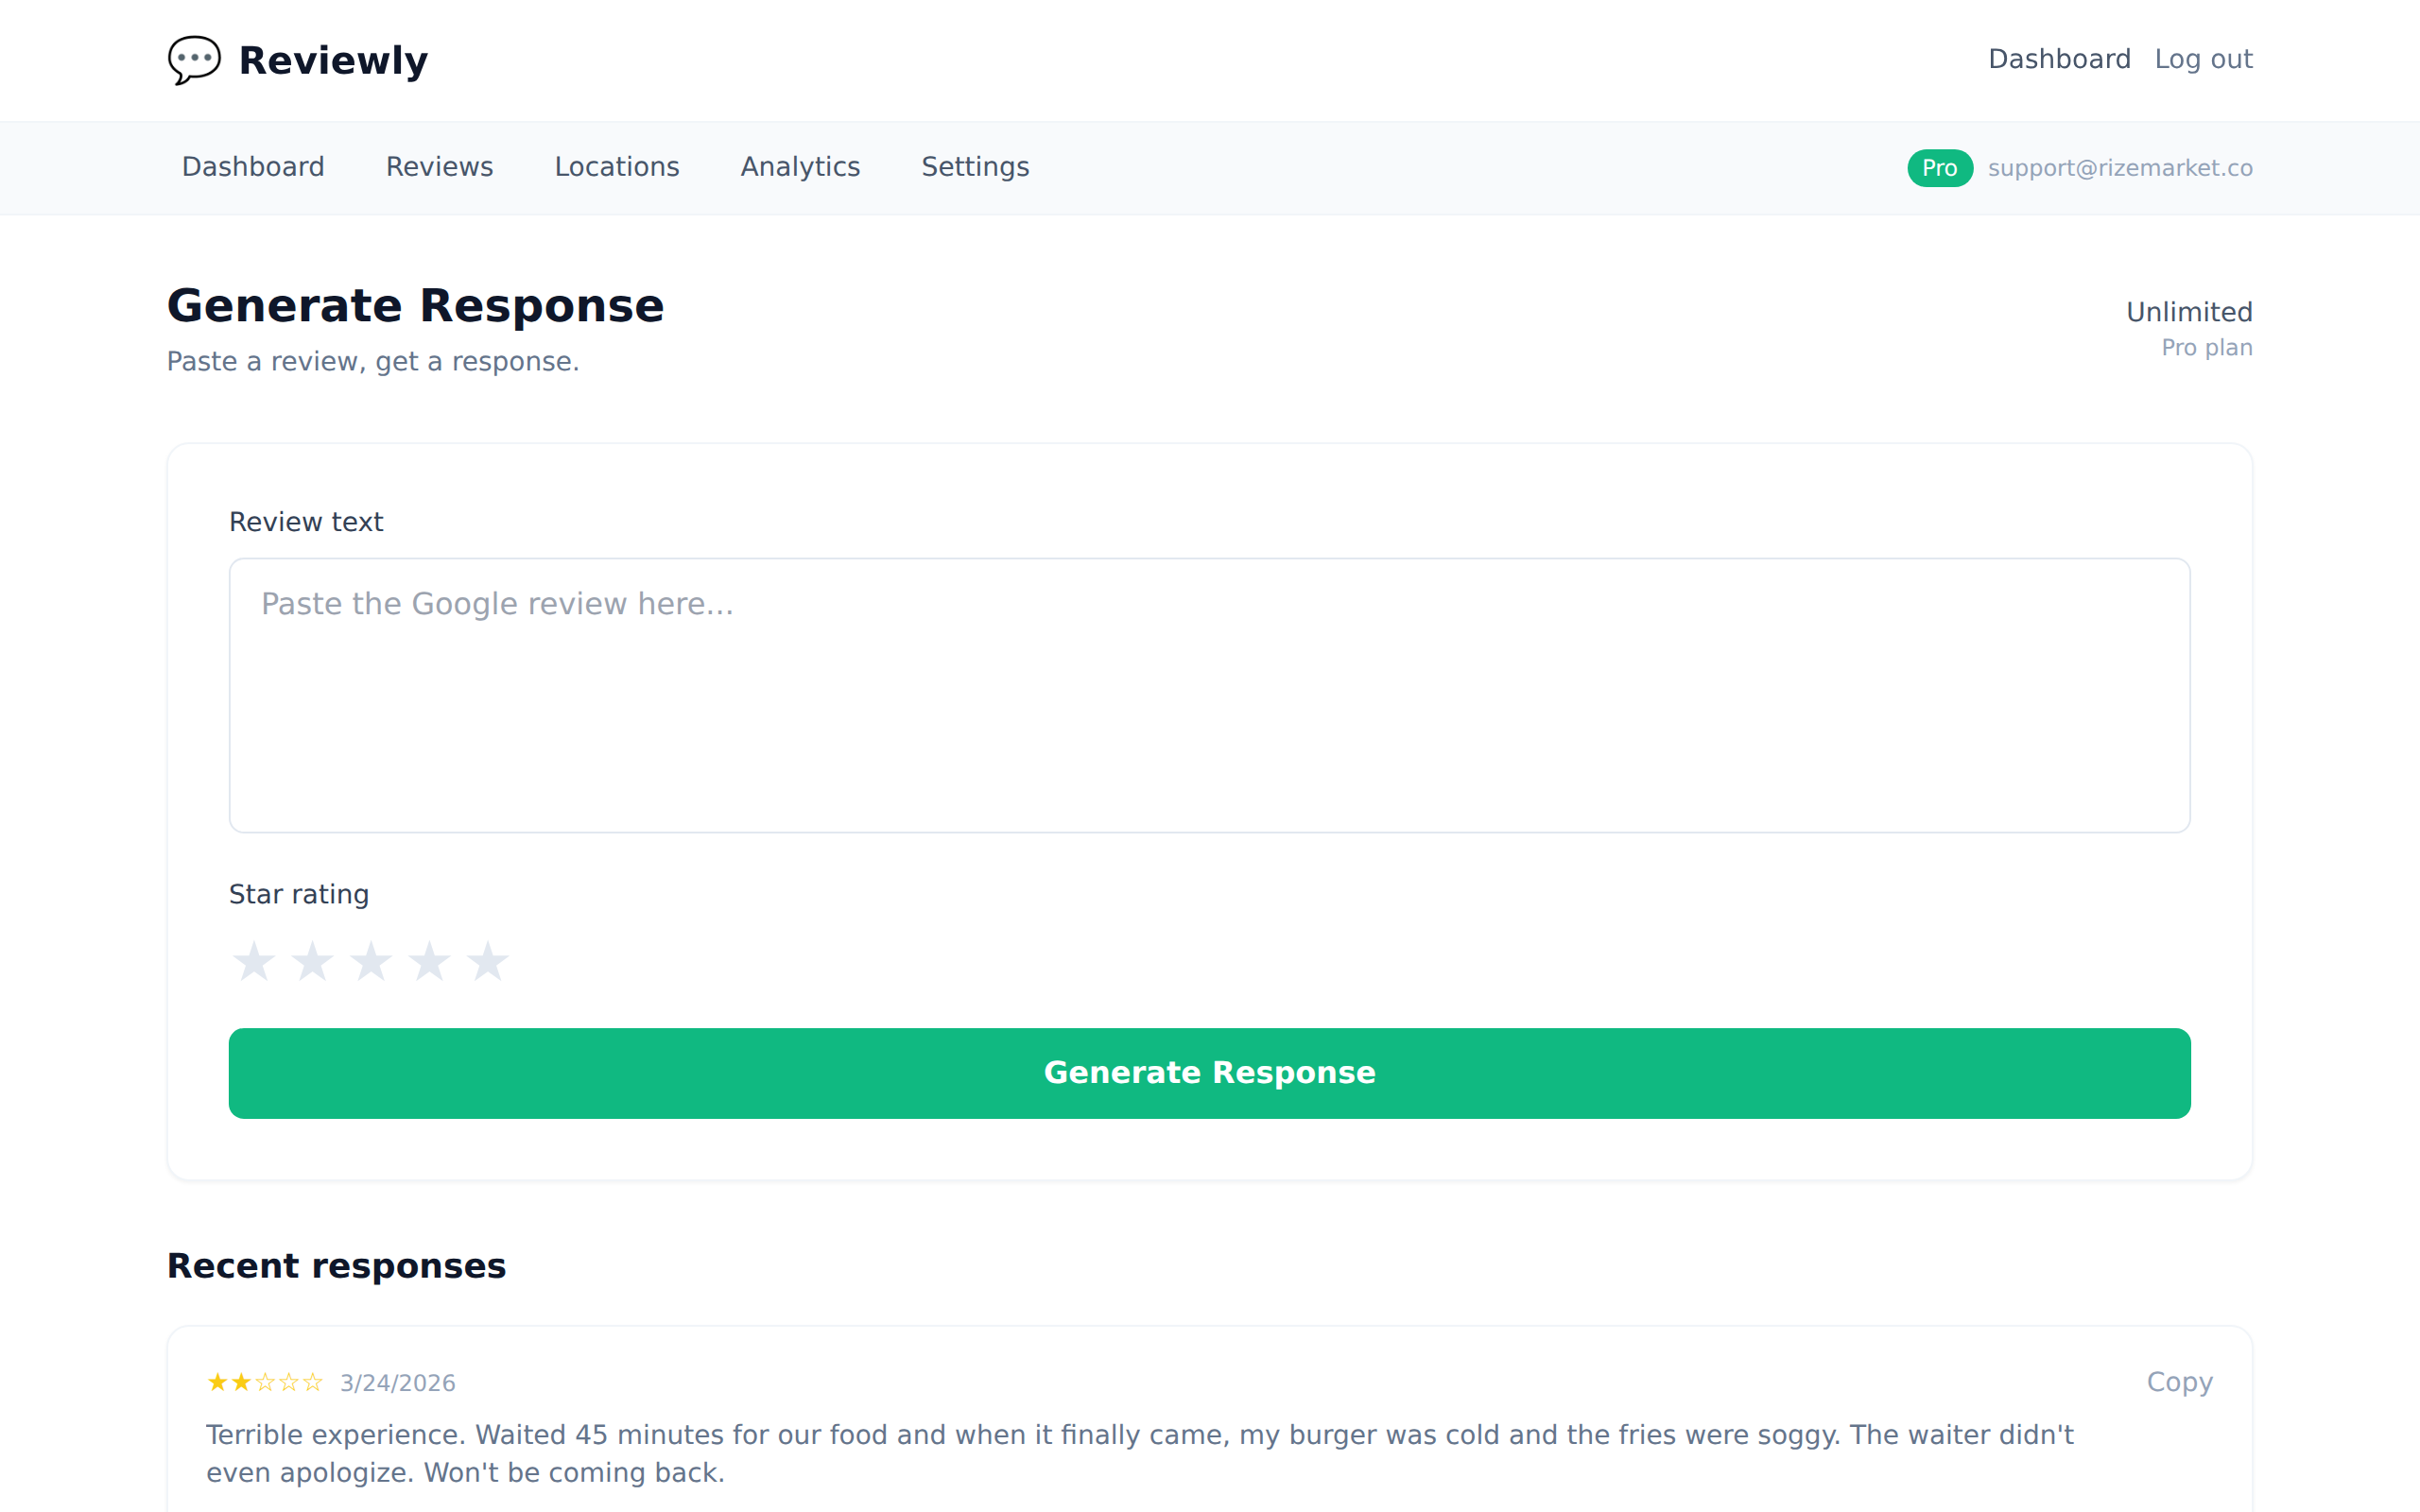
Task: Open the Settings section
Action: click(975, 167)
